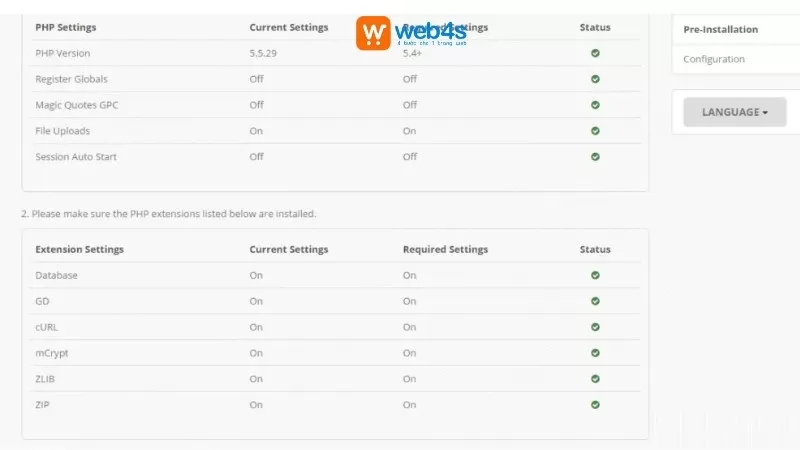Click the Register Globals status check icon
The height and width of the screenshot is (450, 800).
(x=595, y=79)
